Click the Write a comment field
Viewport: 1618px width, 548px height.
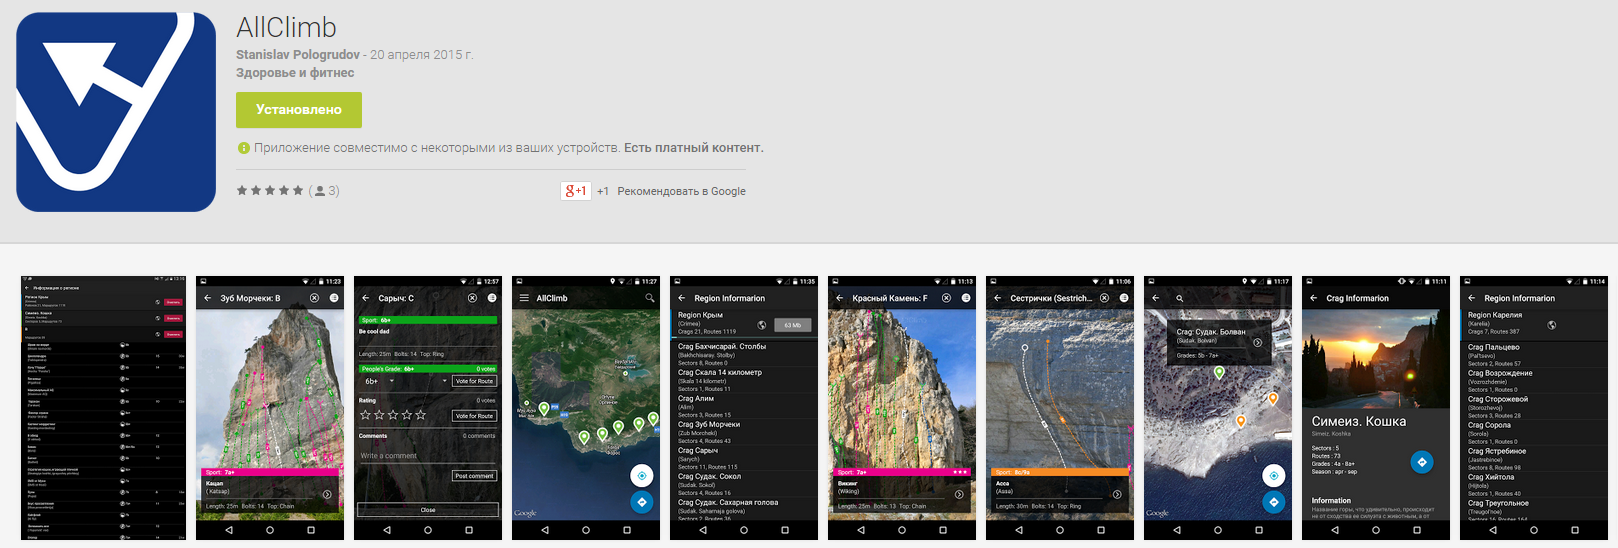pos(427,456)
